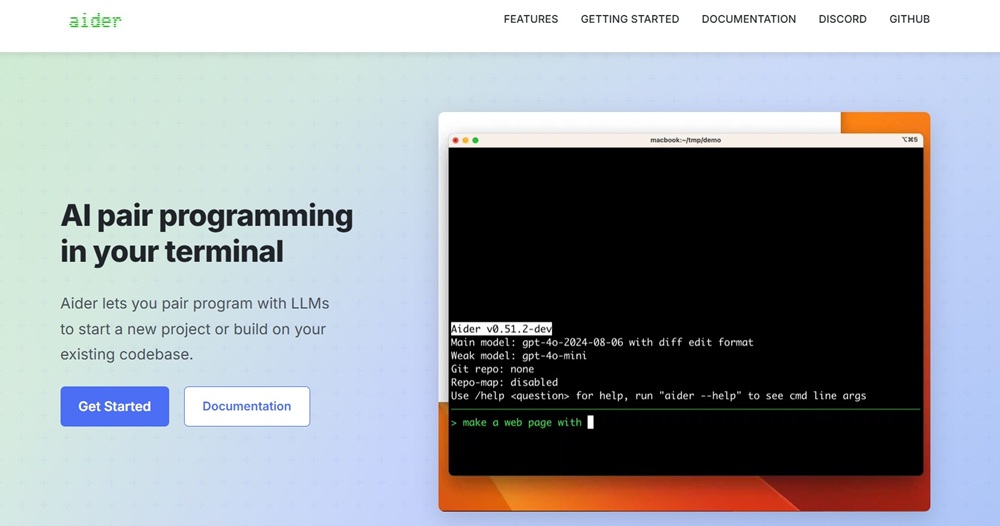Visit the Discord nav link
The height and width of the screenshot is (526, 1000).
(x=842, y=19)
